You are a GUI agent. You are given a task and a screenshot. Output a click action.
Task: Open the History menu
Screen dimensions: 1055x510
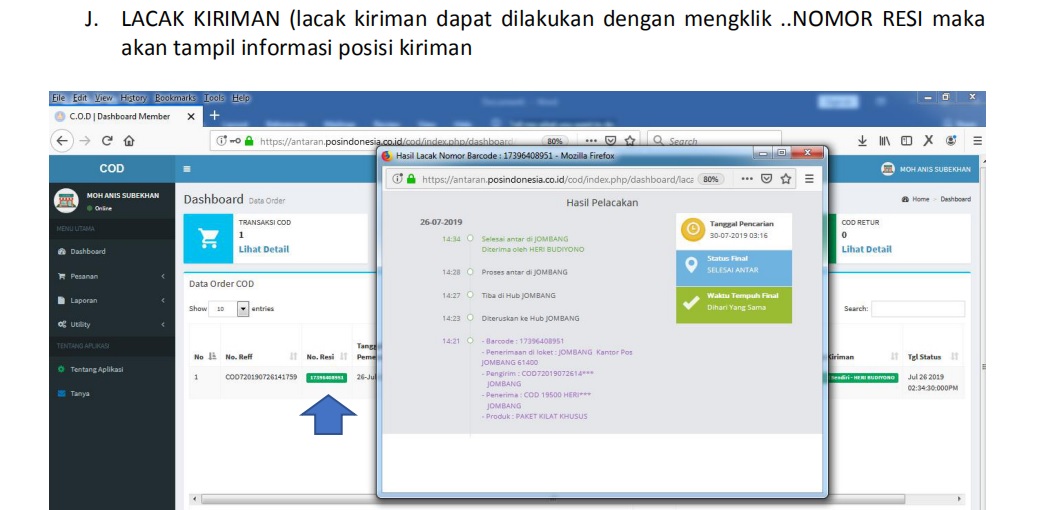click(133, 98)
